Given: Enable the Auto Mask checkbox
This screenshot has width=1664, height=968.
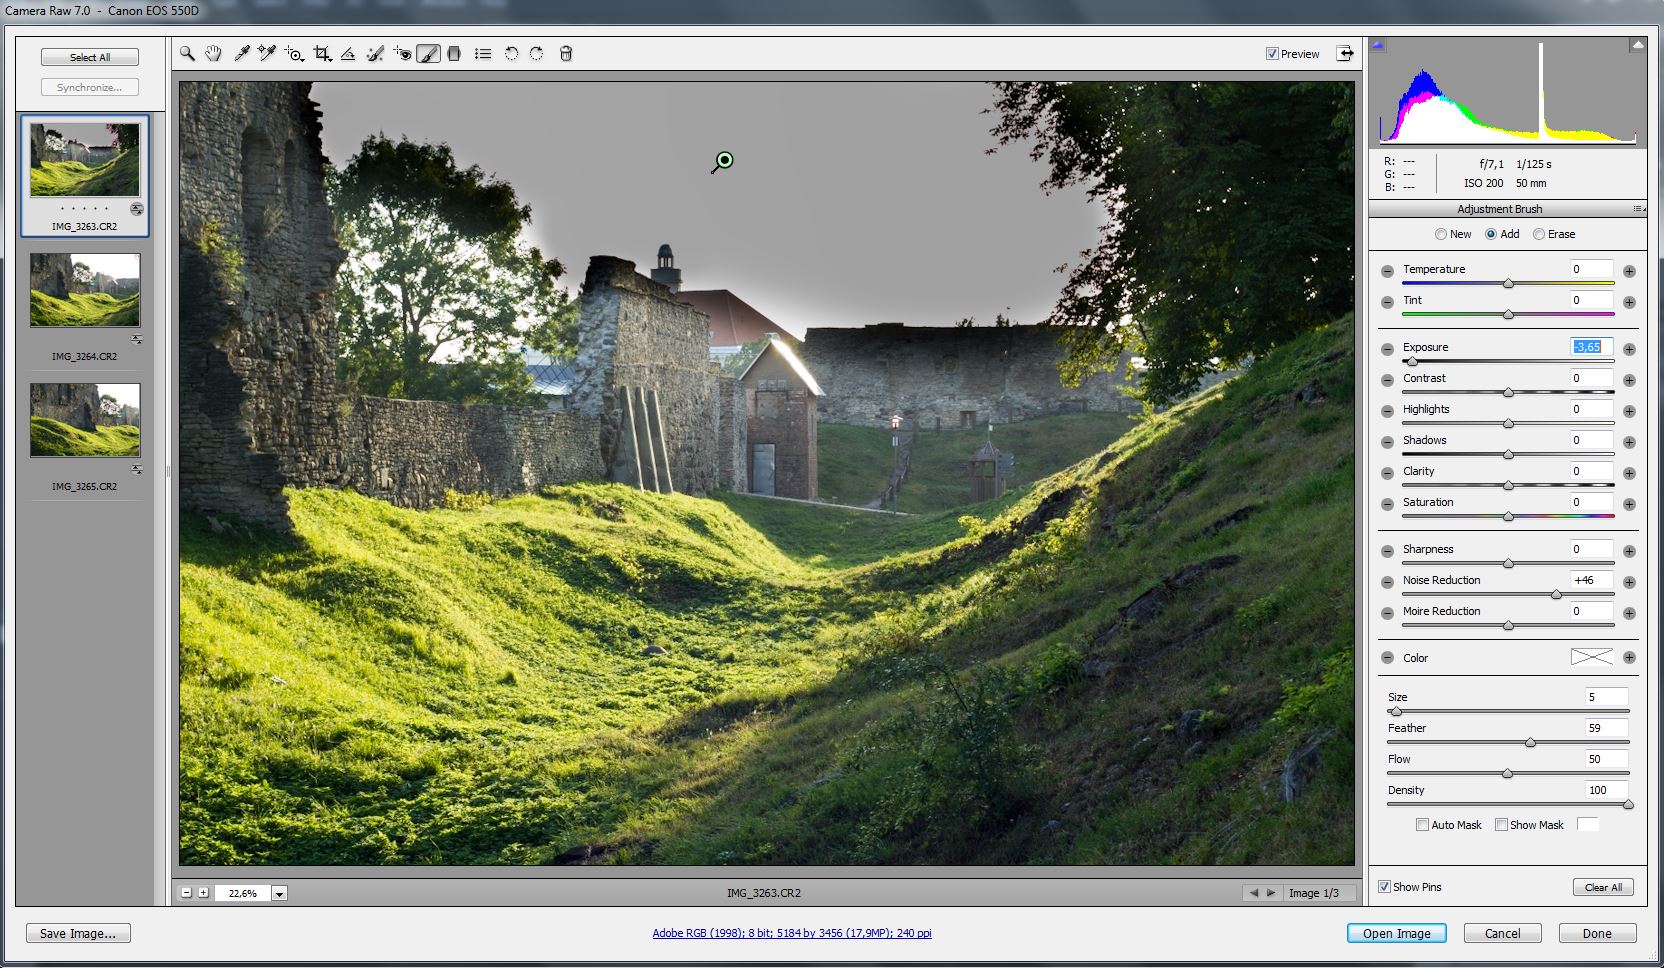Looking at the screenshot, I should pos(1422,825).
